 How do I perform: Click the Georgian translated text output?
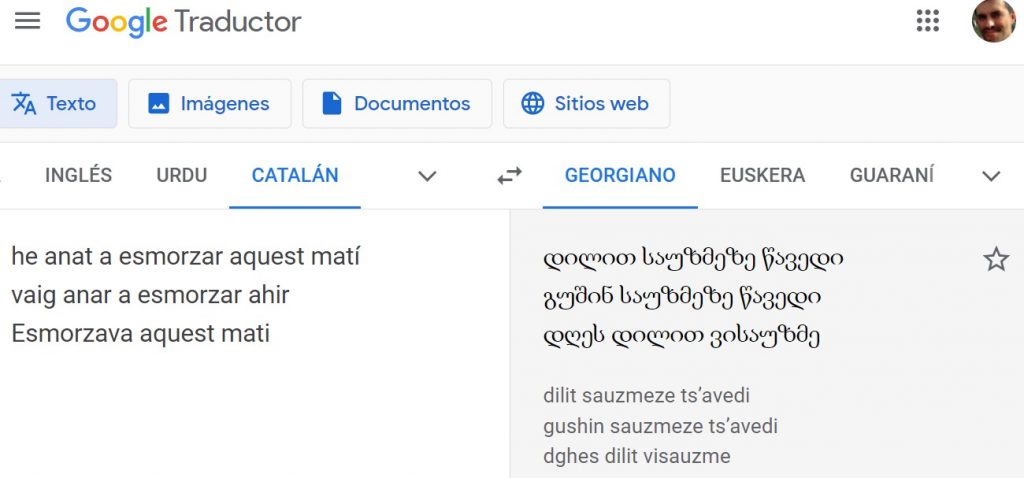pyautogui.click(x=692, y=297)
